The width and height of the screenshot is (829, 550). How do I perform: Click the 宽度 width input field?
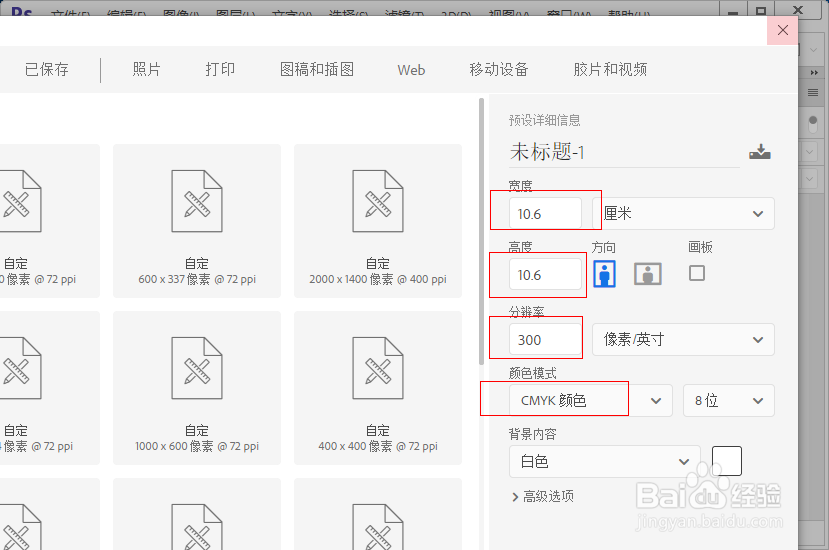pos(545,214)
